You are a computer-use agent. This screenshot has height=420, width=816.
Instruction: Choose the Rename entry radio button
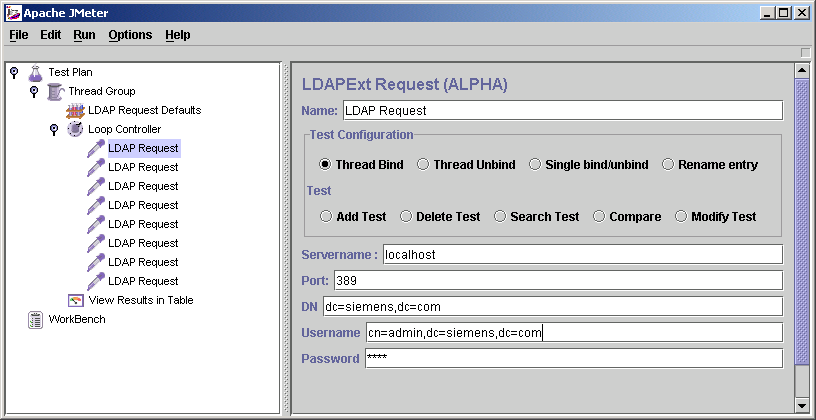pyautogui.click(x=668, y=164)
